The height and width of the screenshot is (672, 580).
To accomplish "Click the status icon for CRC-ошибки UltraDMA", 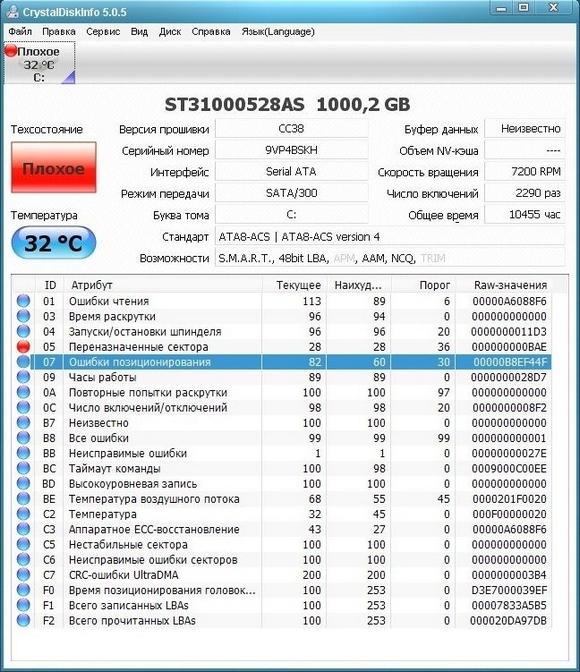I will pos(23,575).
